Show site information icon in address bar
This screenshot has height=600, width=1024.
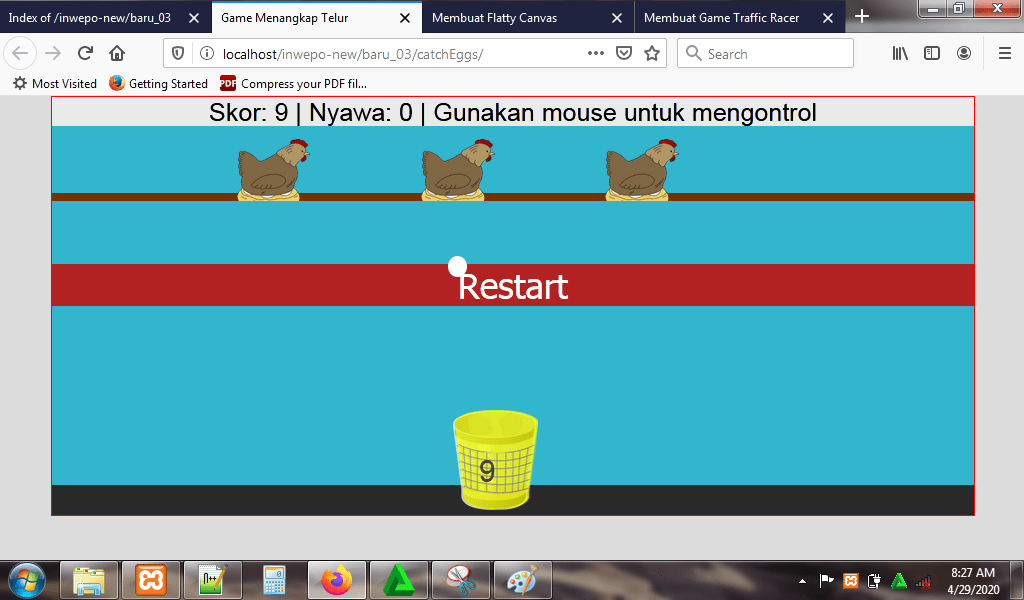(x=206, y=54)
